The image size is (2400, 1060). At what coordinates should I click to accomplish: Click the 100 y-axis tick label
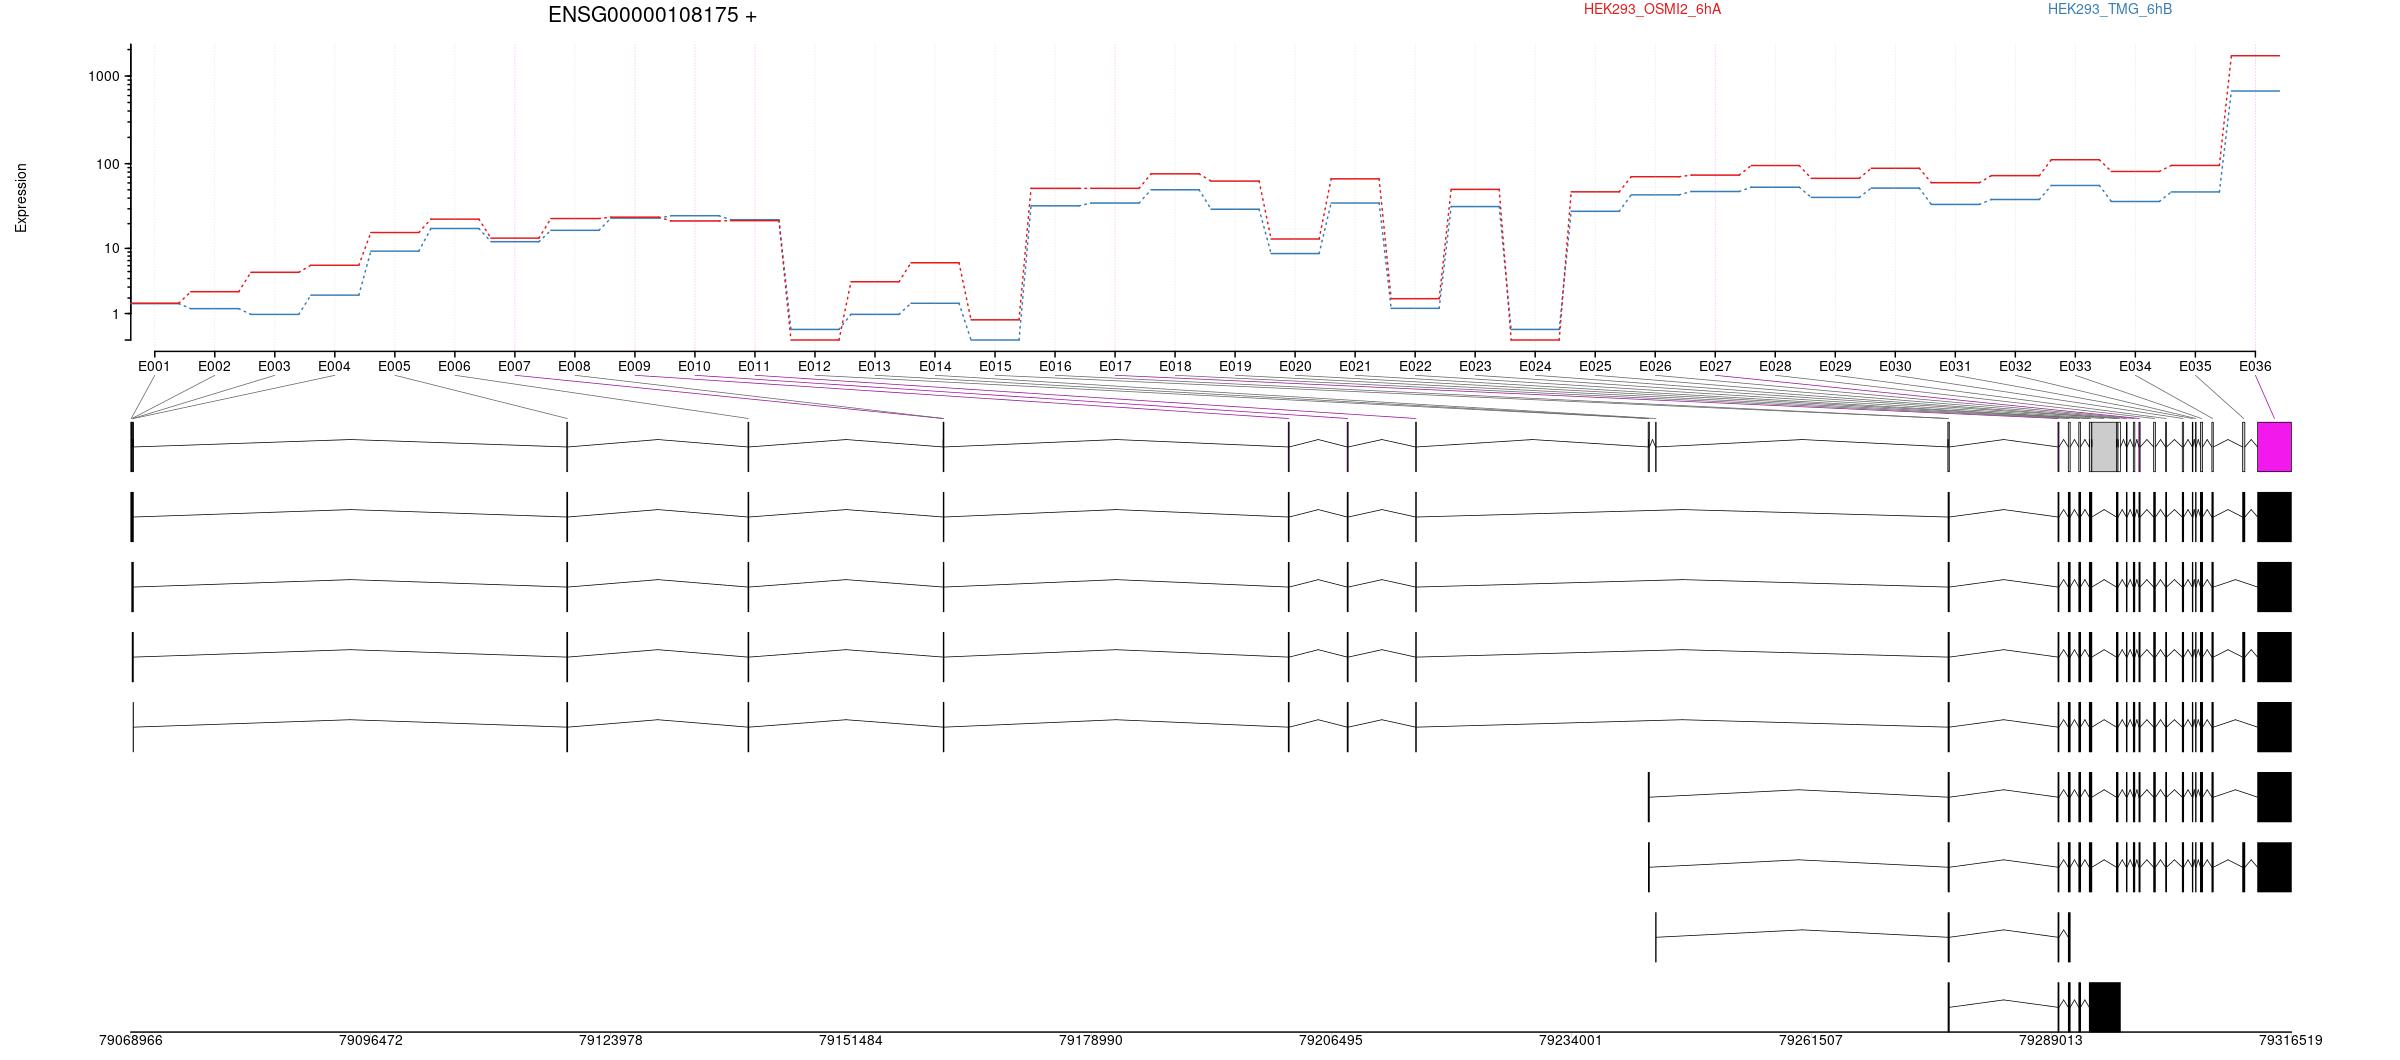[x=108, y=164]
